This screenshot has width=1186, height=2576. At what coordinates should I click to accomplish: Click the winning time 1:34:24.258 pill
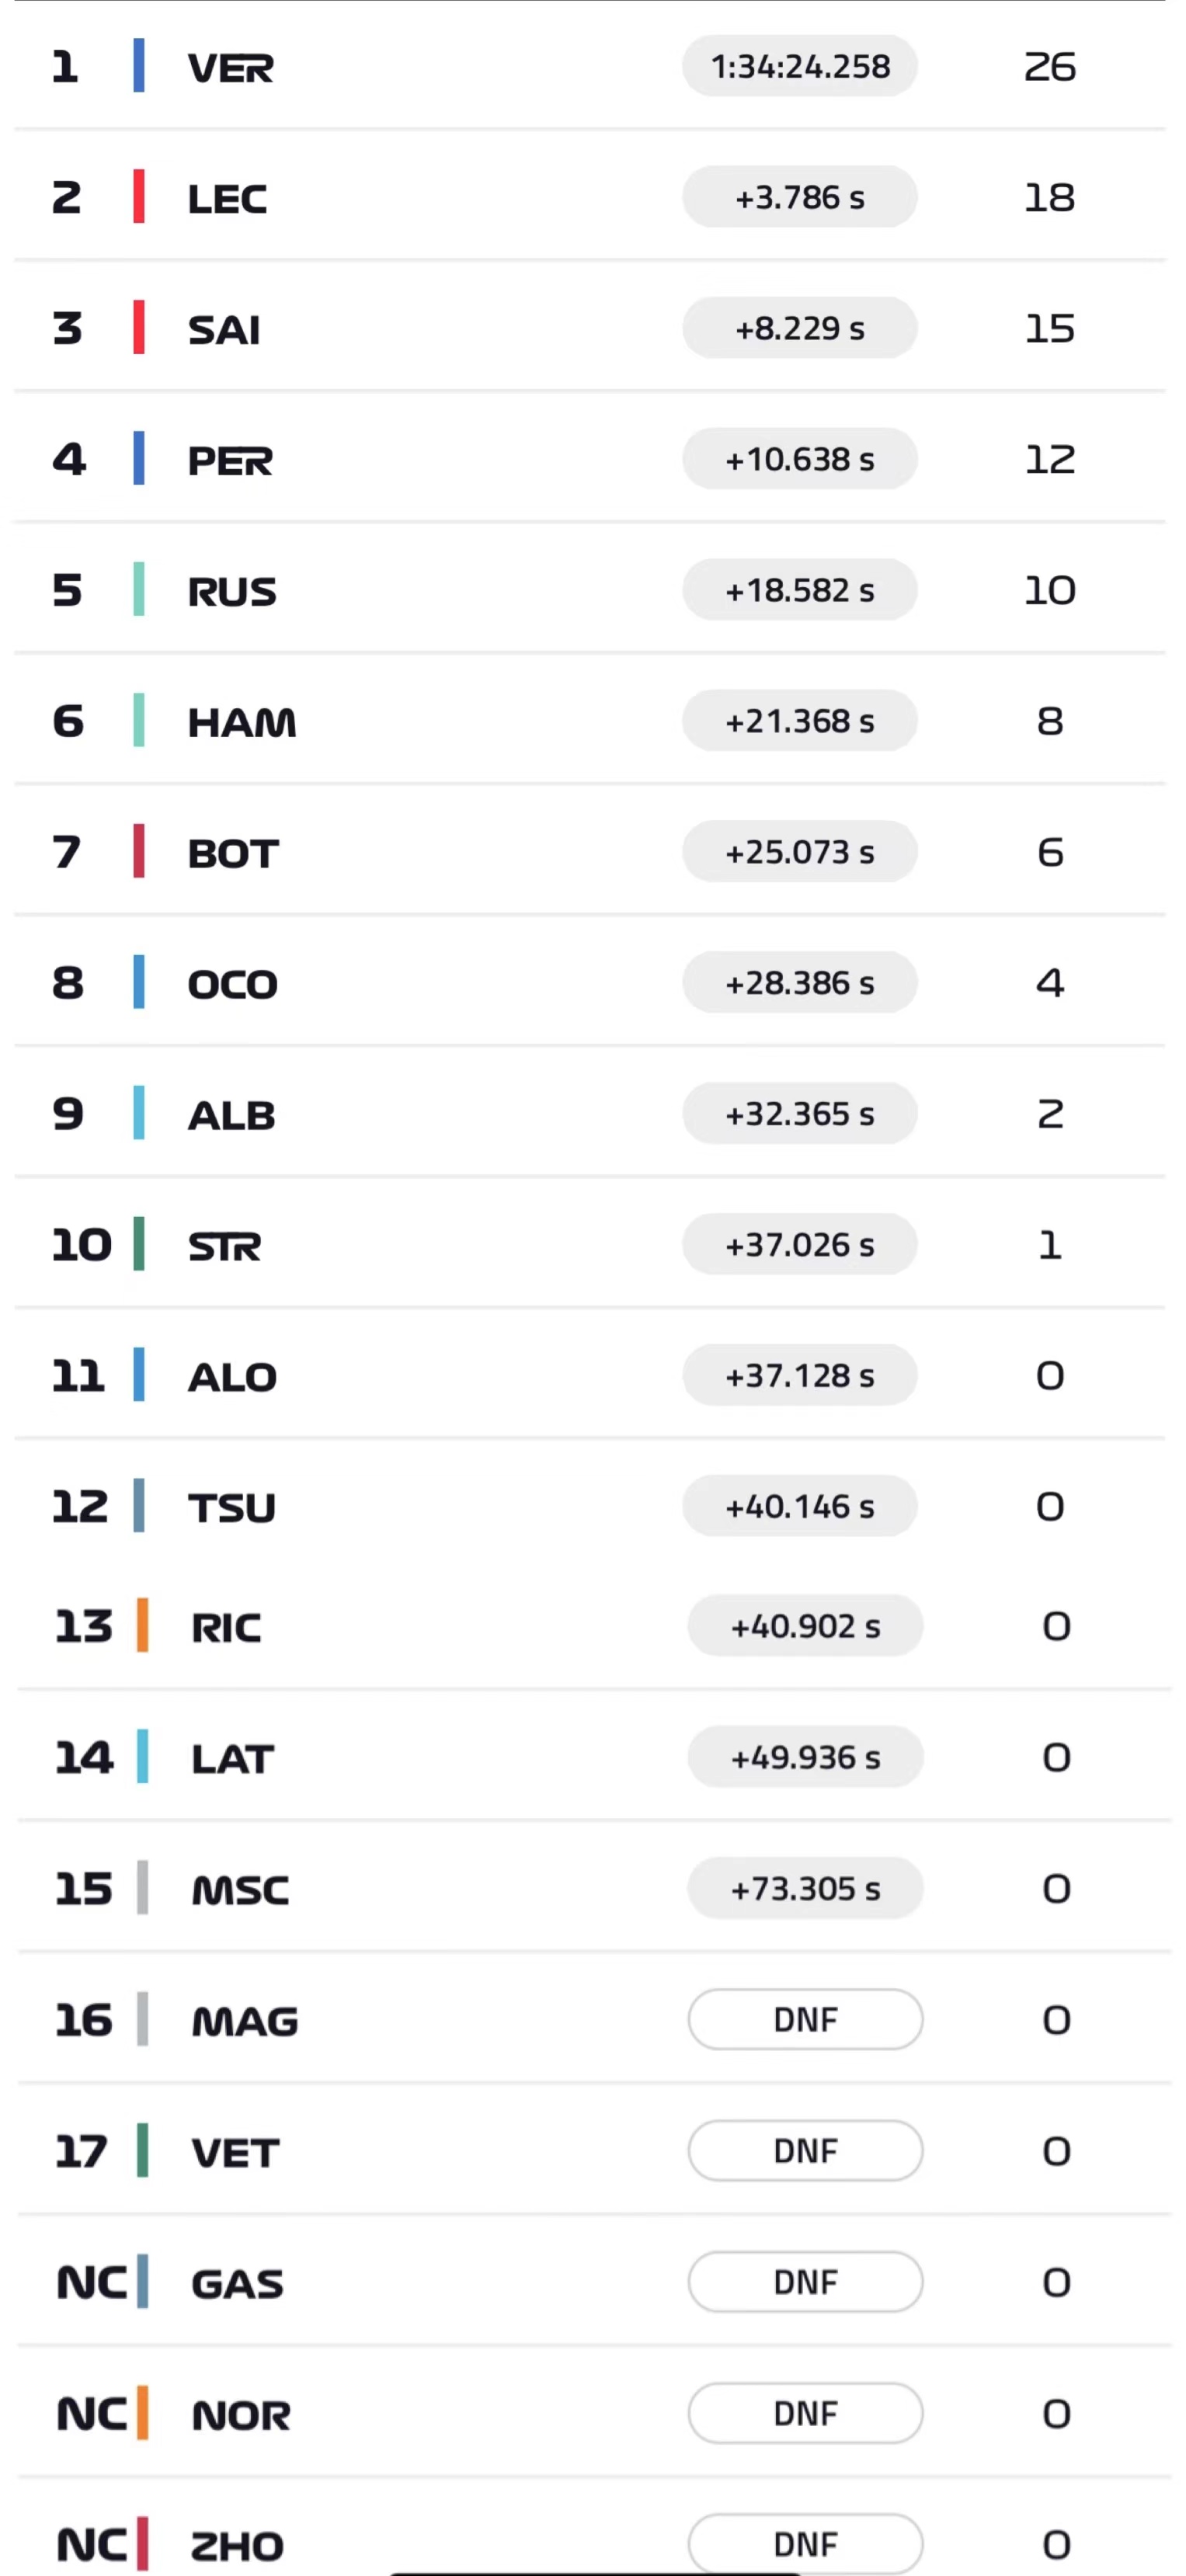(x=799, y=67)
